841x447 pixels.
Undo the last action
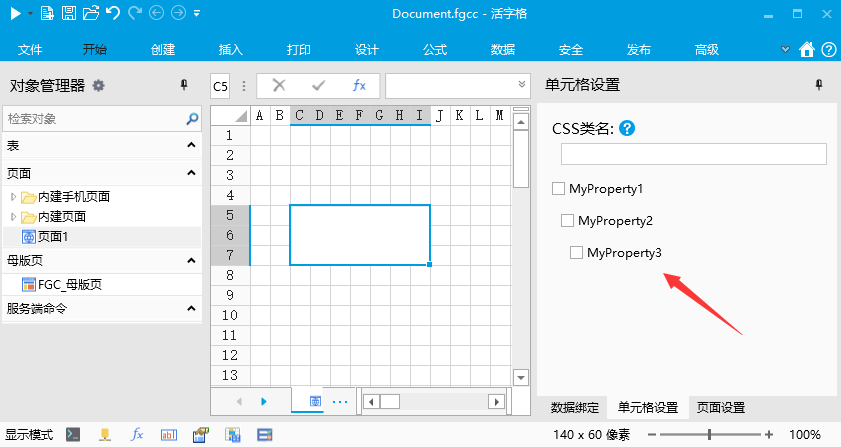coord(113,13)
